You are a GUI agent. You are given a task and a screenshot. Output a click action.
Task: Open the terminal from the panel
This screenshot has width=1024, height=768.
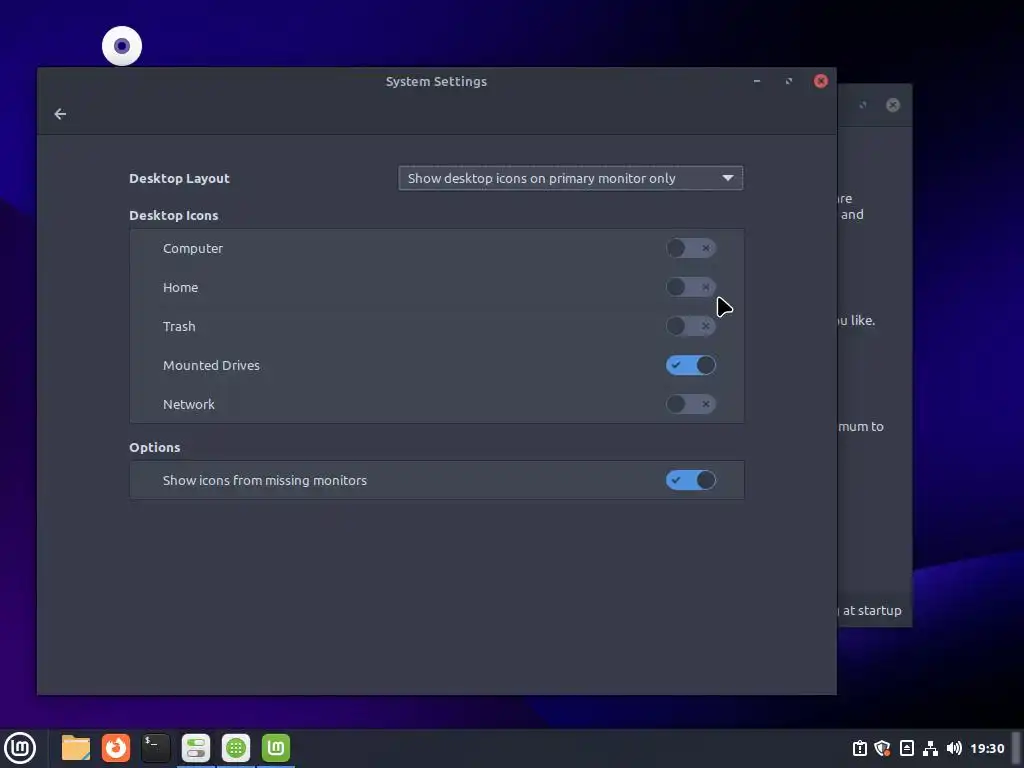tap(155, 748)
